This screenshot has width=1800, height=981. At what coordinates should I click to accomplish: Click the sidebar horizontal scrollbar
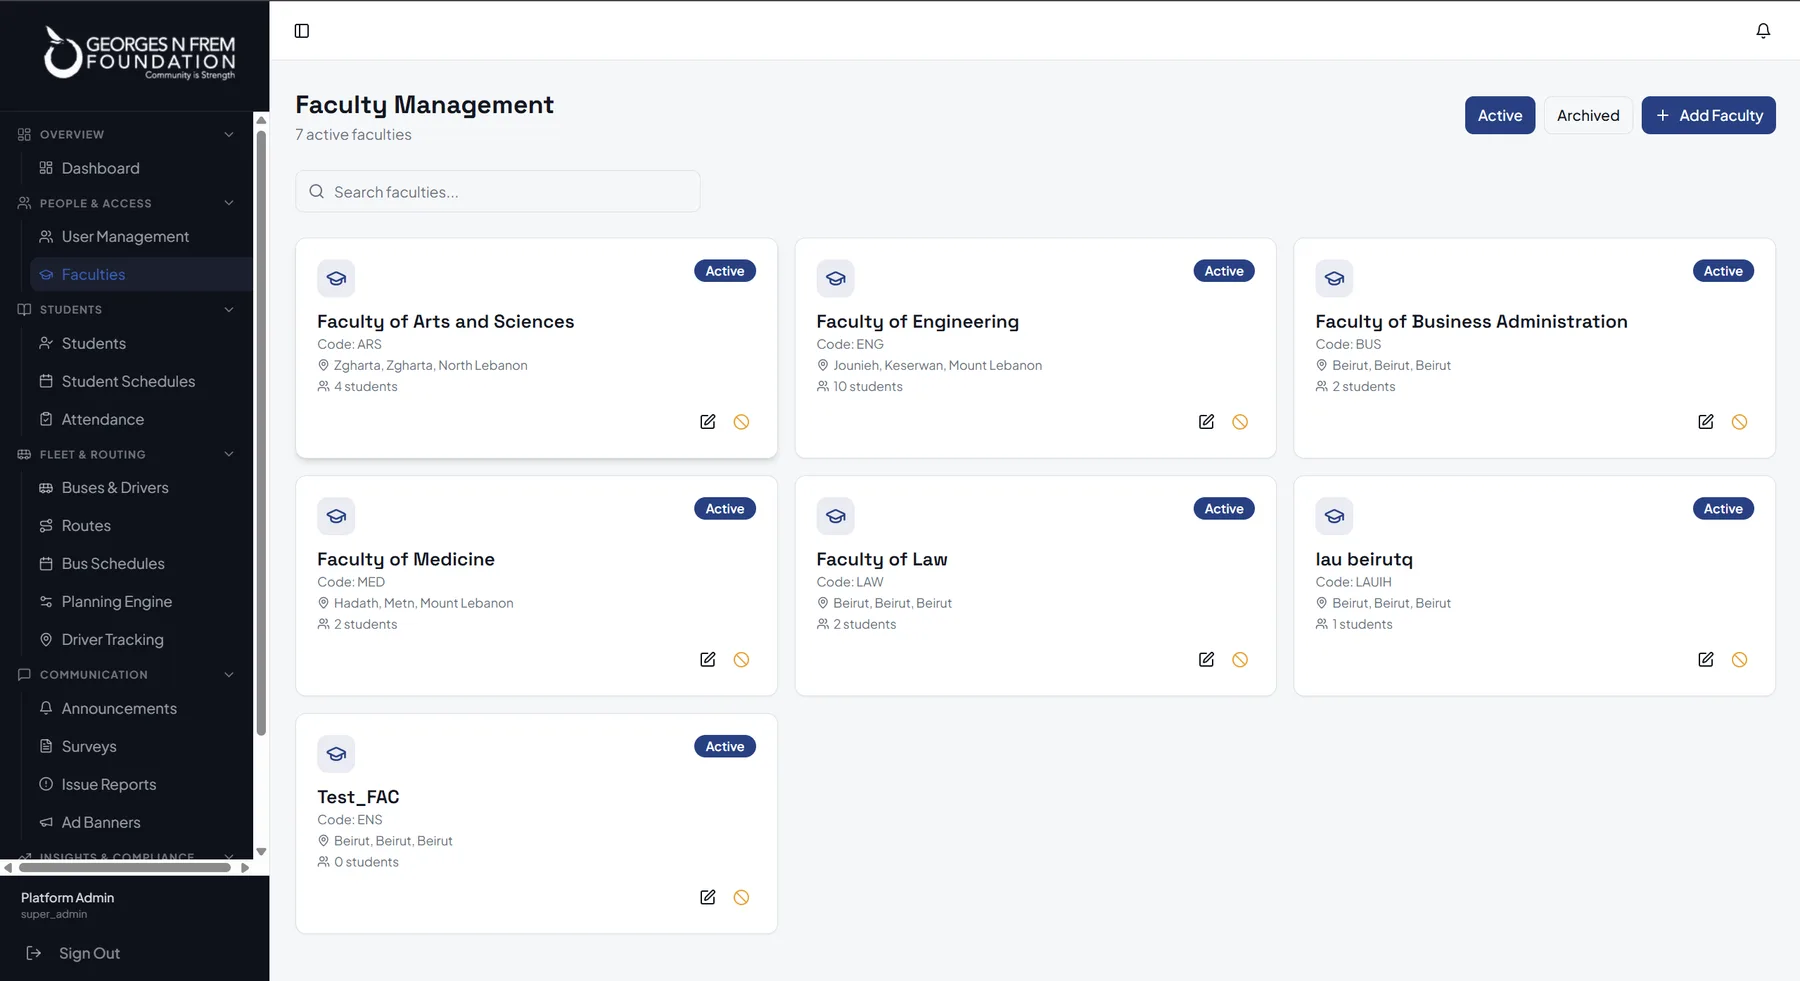click(x=125, y=868)
